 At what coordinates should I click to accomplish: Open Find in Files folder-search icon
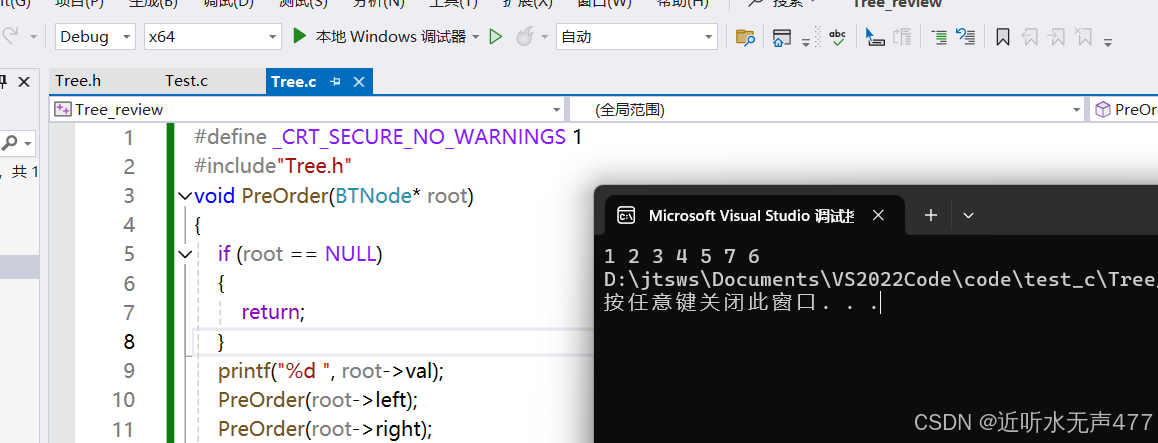[x=745, y=37]
